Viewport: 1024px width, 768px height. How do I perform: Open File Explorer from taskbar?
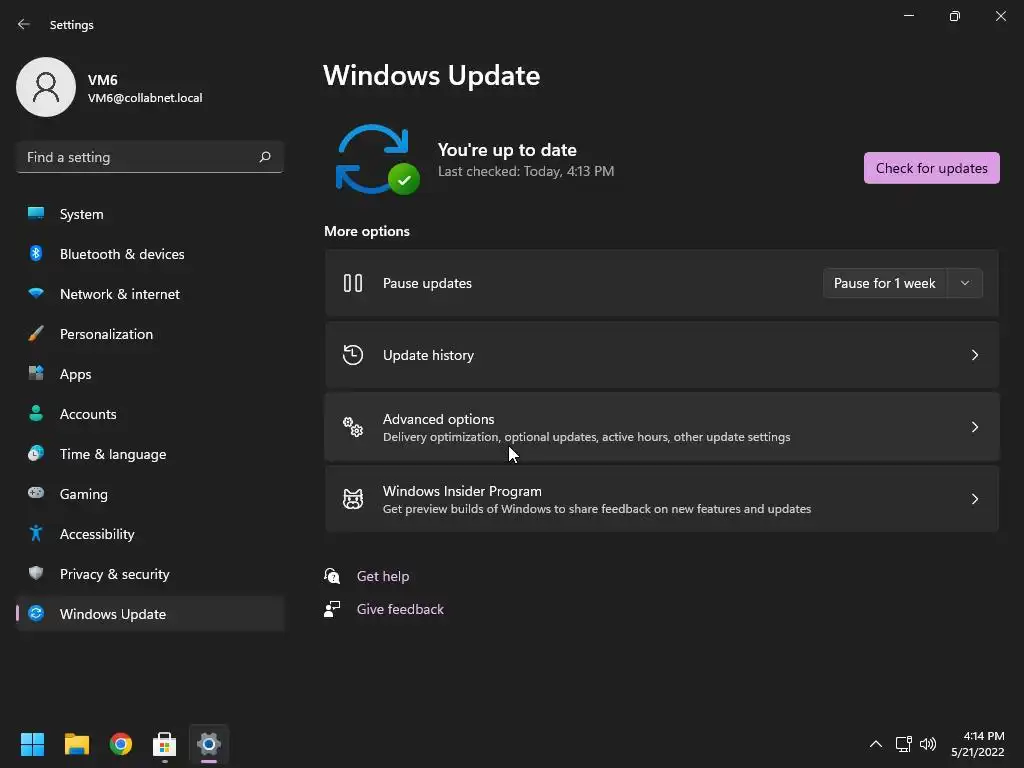pos(76,744)
